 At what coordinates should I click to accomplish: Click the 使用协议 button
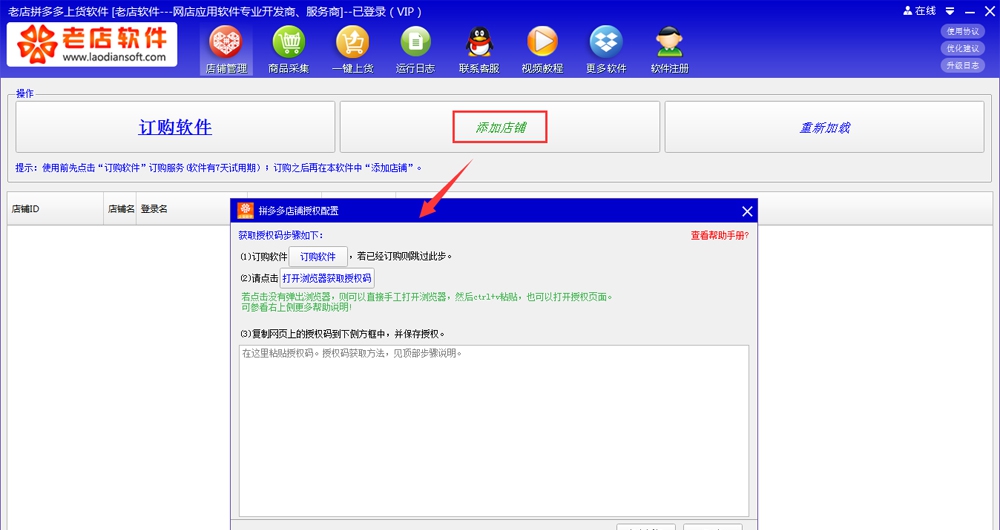962,31
